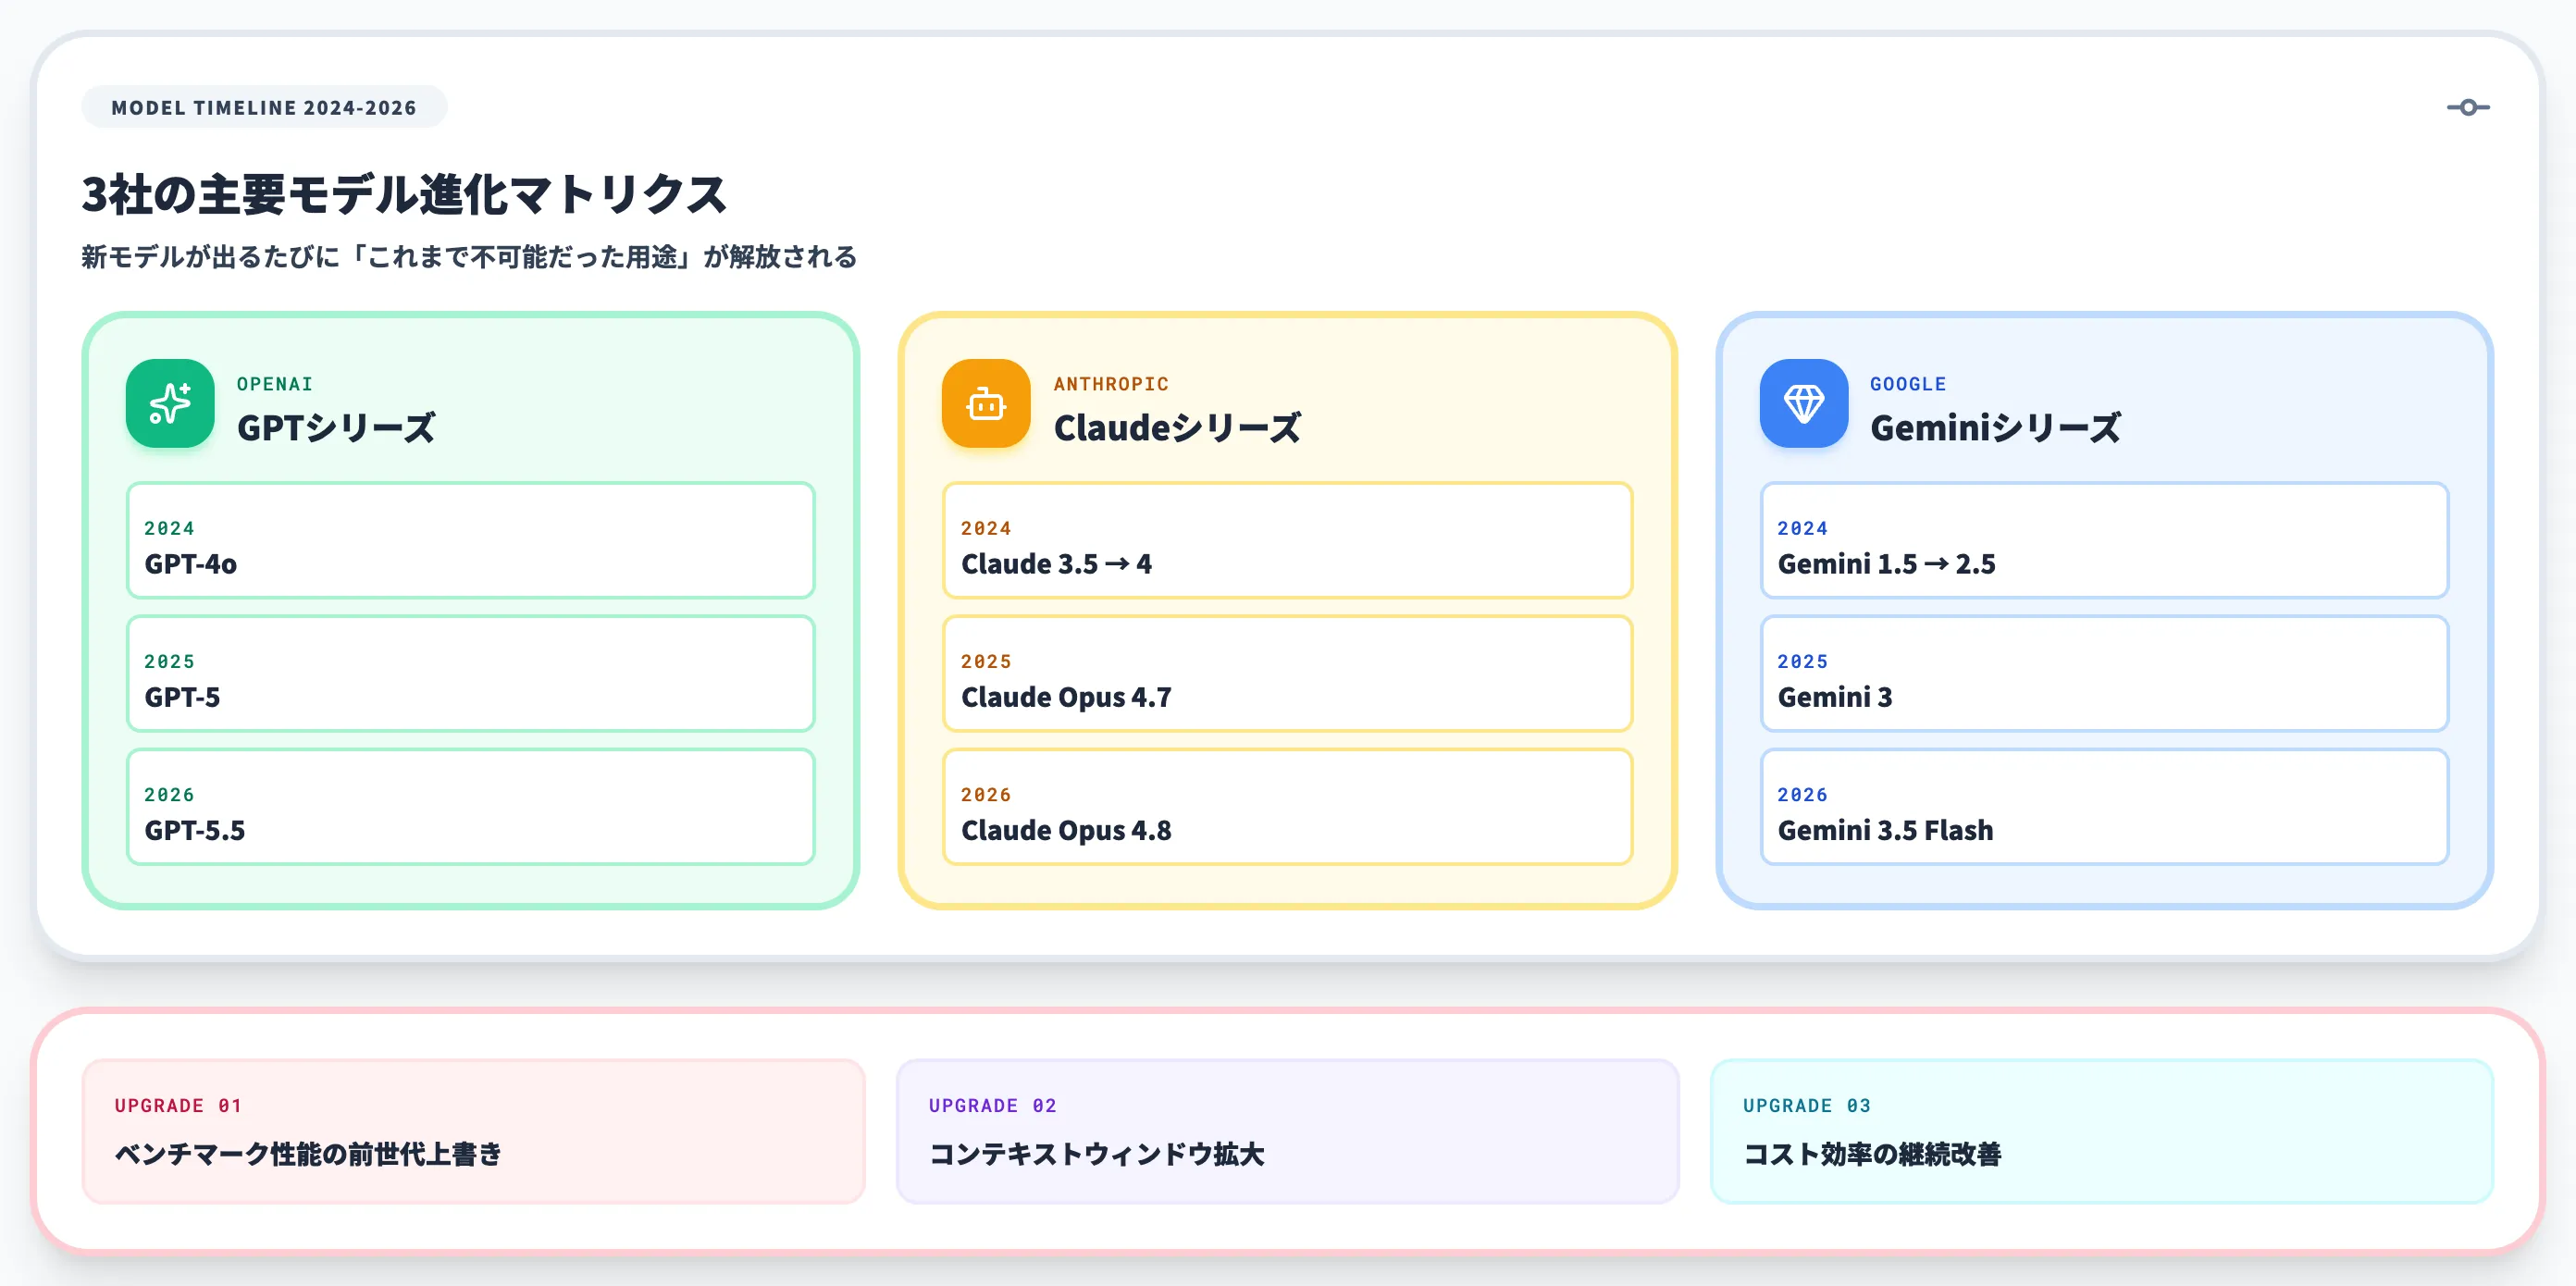The width and height of the screenshot is (2576, 1286).
Task: Open the Claude Opus 4.8 card
Action: (1287, 806)
